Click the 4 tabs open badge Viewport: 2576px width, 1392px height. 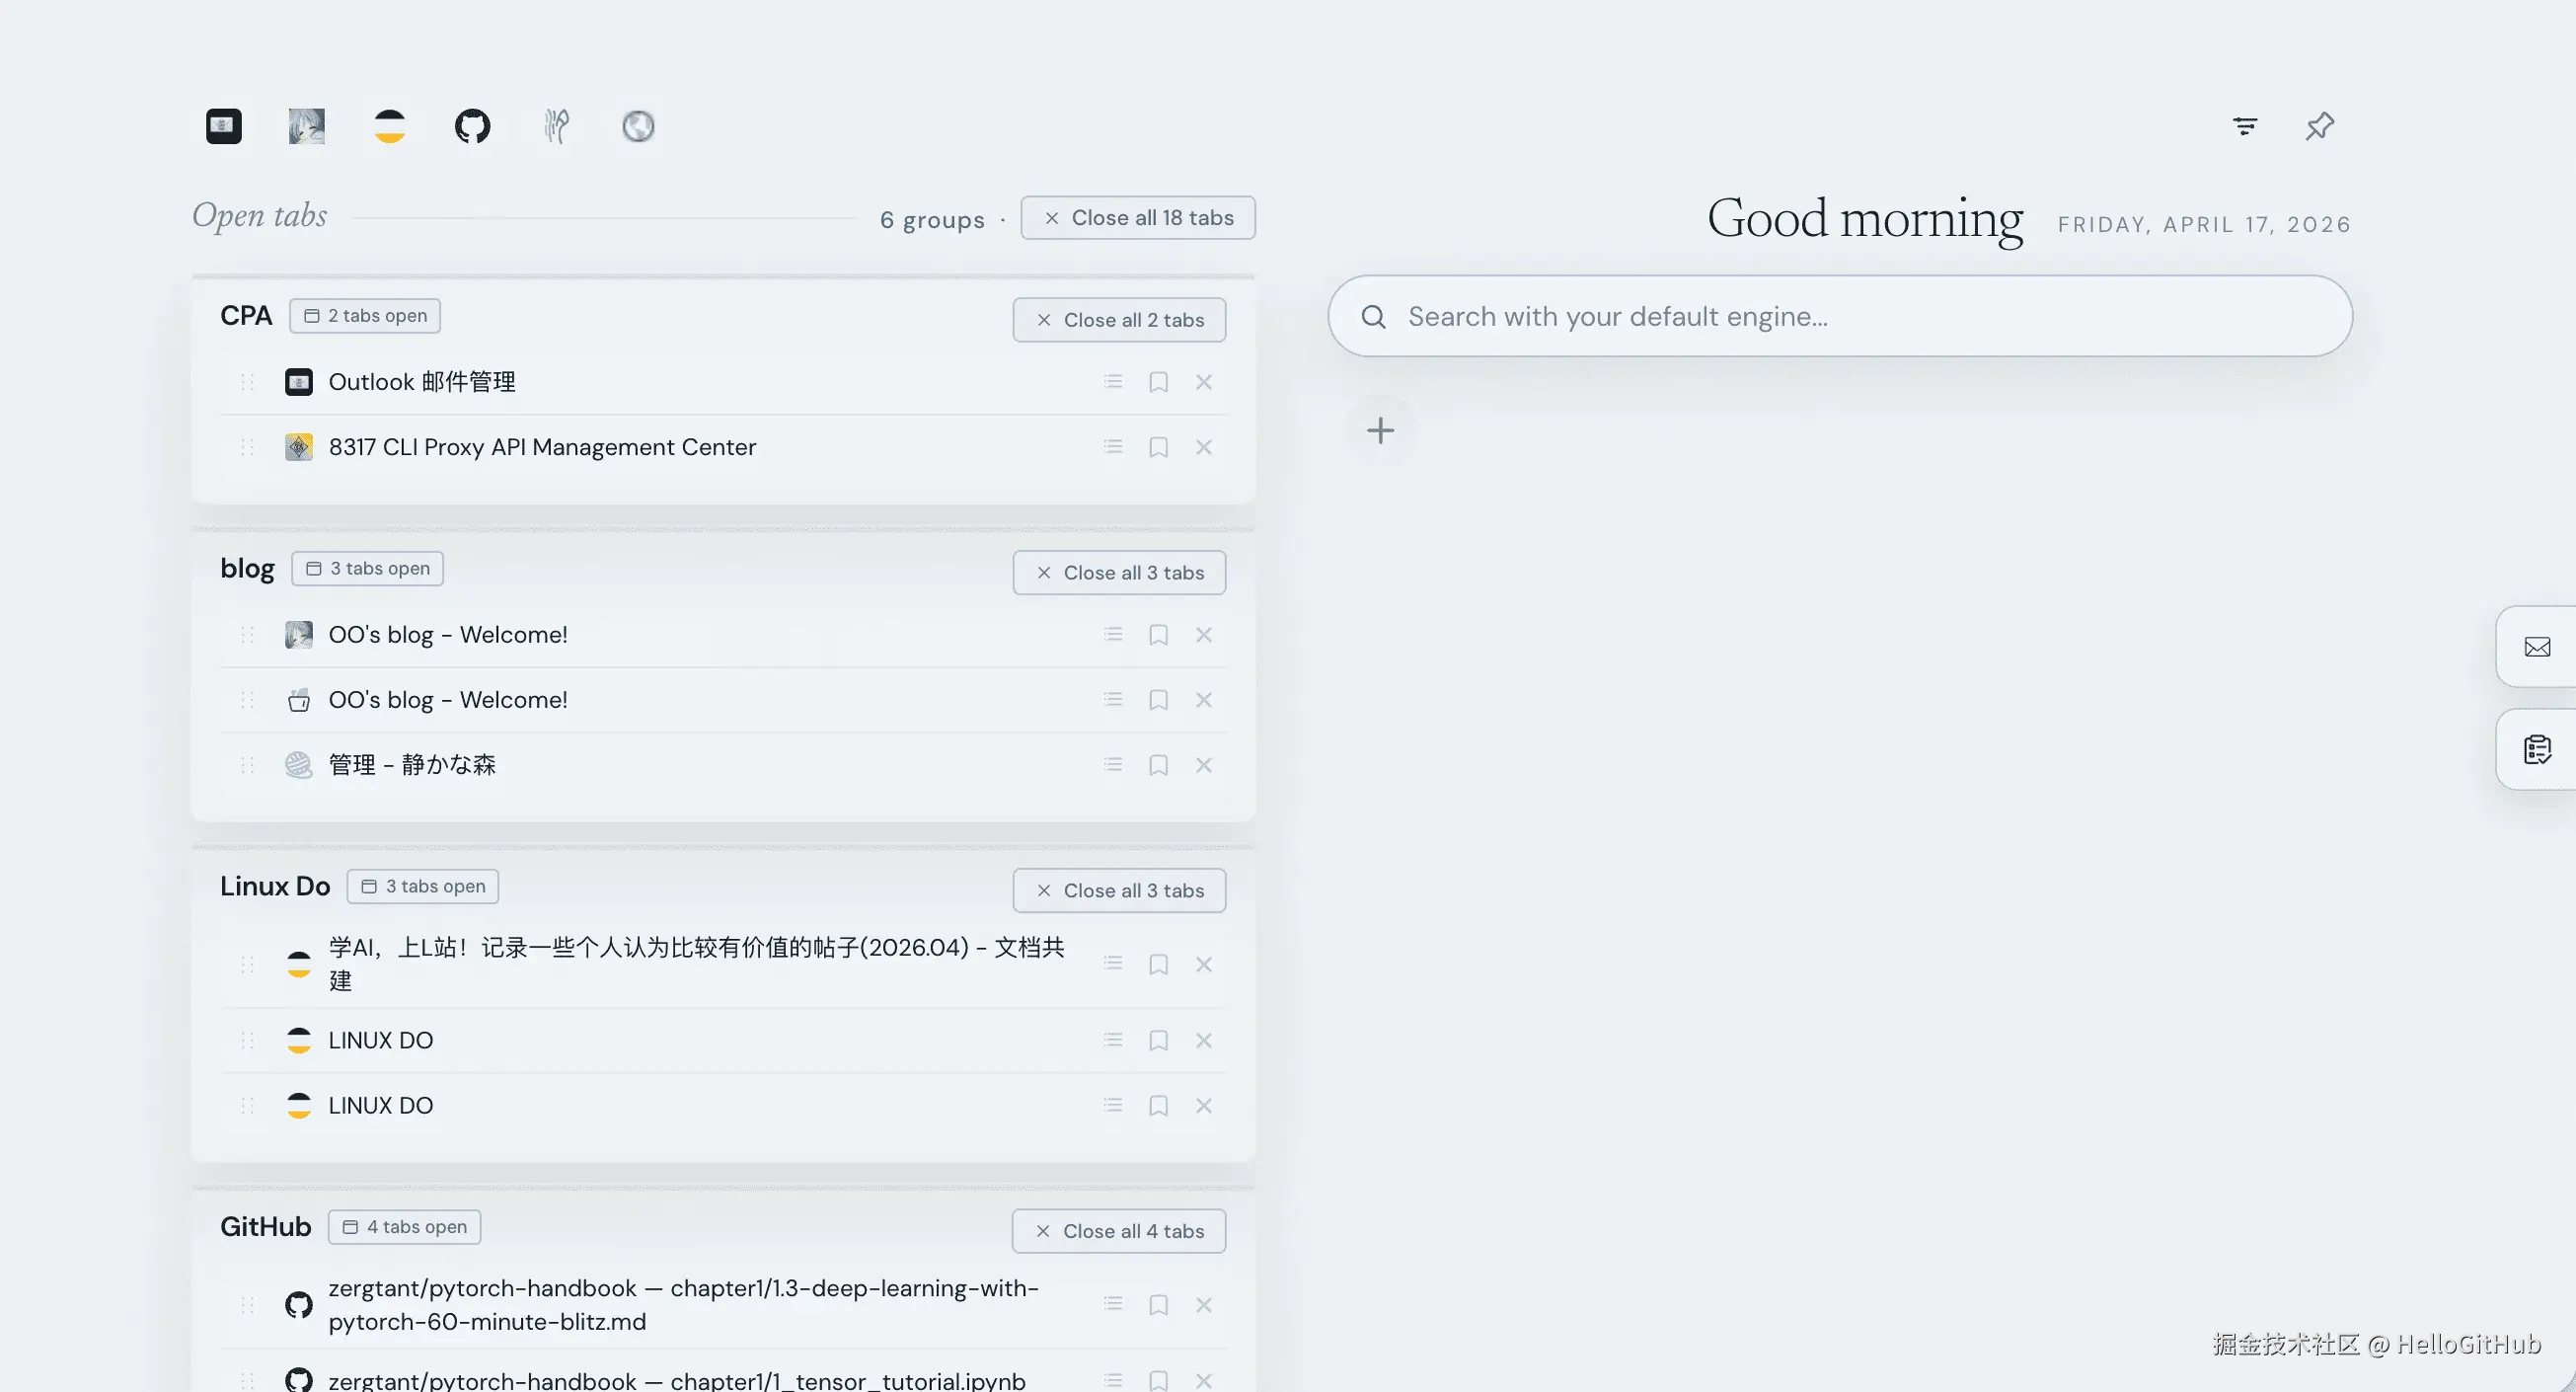point(405,1227)
